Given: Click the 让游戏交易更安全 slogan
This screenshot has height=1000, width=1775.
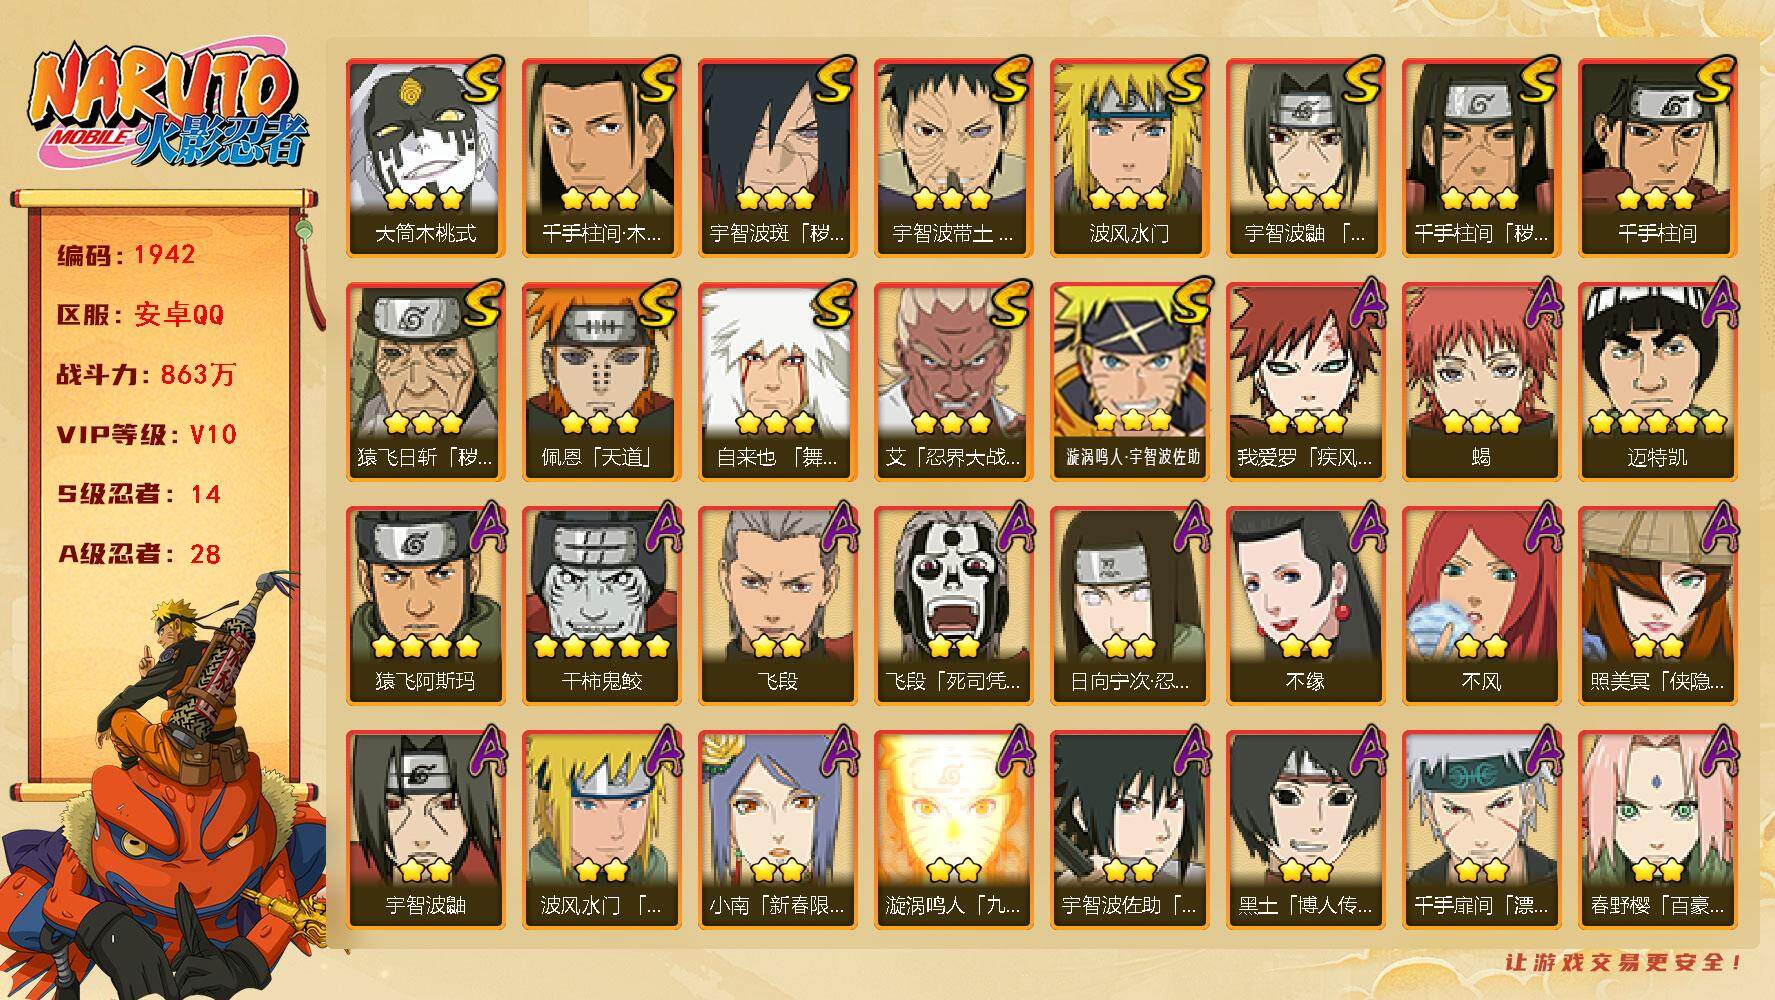Looking at the screenshot, I should [1625, 962].
